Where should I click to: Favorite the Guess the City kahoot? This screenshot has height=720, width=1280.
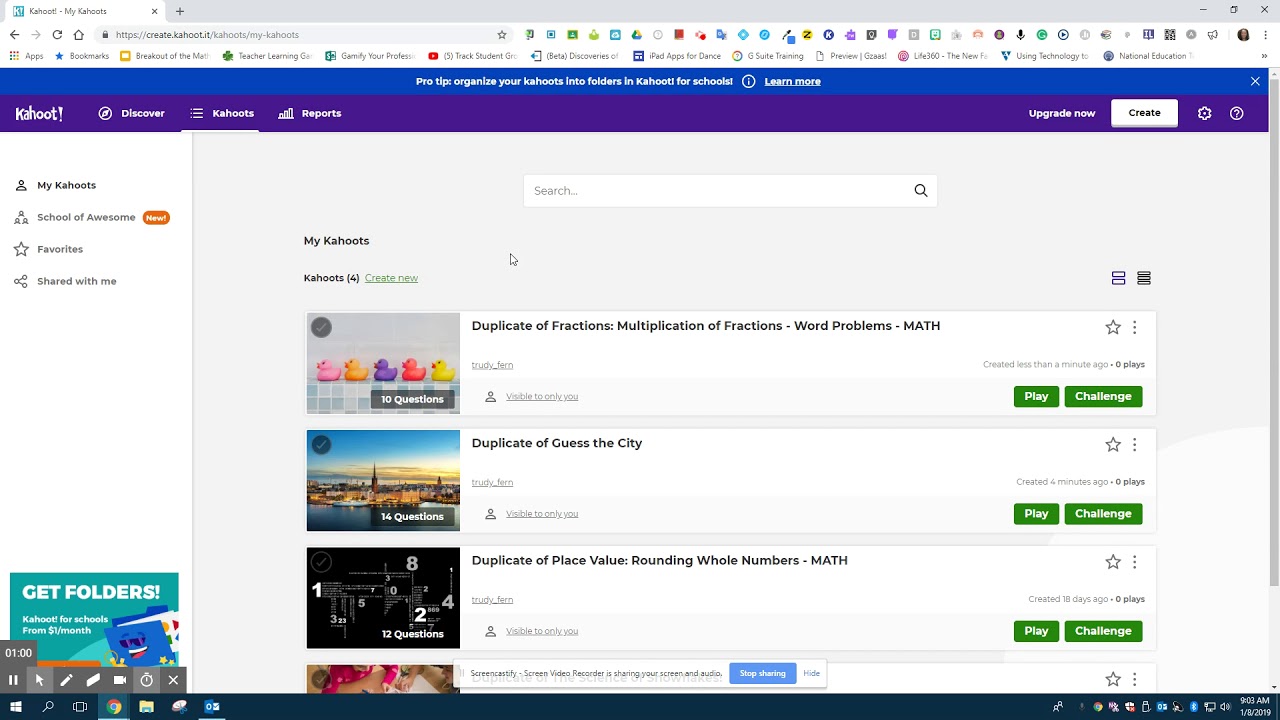[1113, 444]
